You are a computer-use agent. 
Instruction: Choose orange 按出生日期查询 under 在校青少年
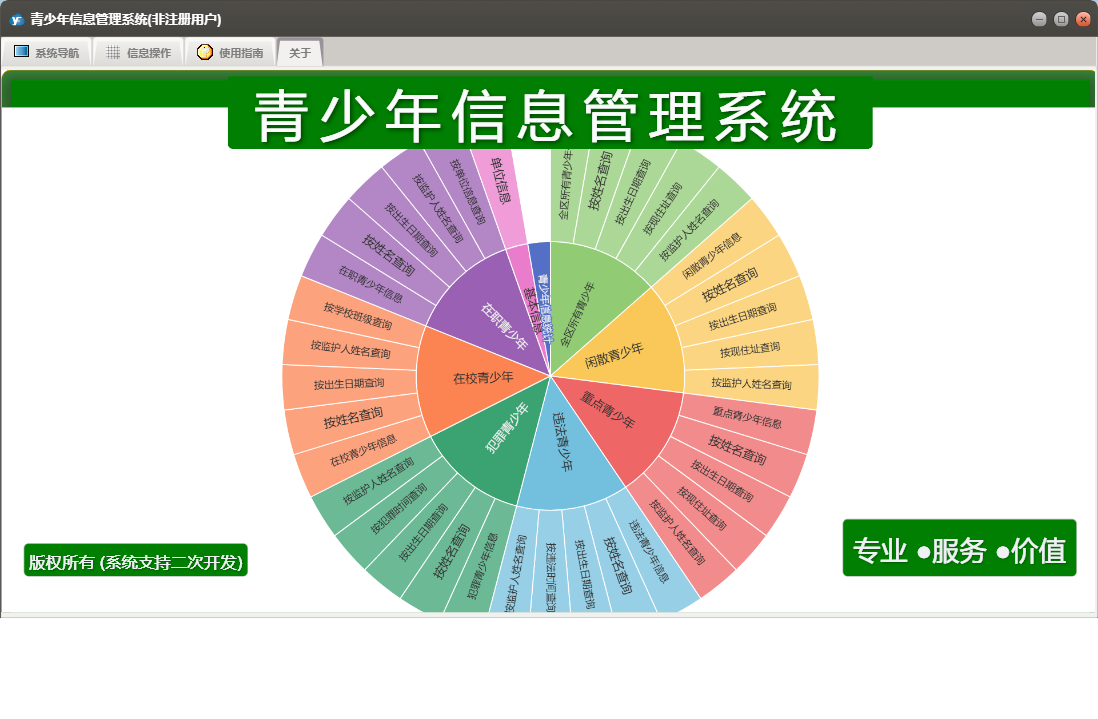pyautogui.click(x=349, y=384)
